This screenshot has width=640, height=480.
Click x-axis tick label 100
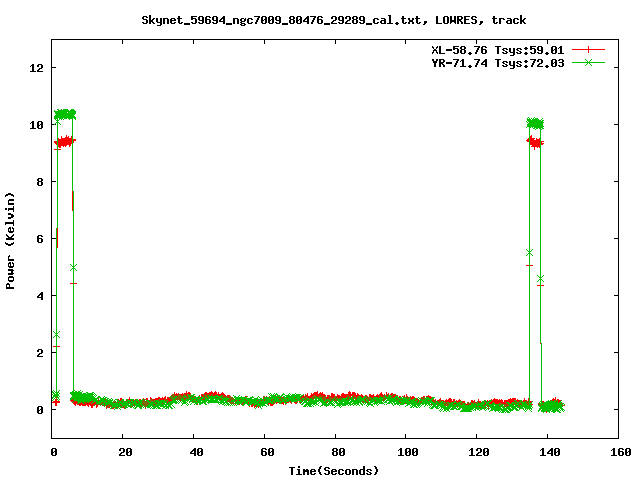408,452
